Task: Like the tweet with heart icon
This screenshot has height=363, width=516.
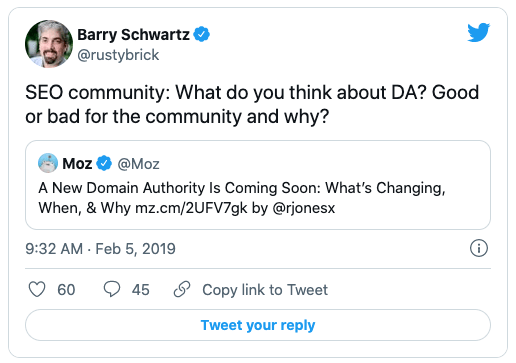Action: pos(37,289)
